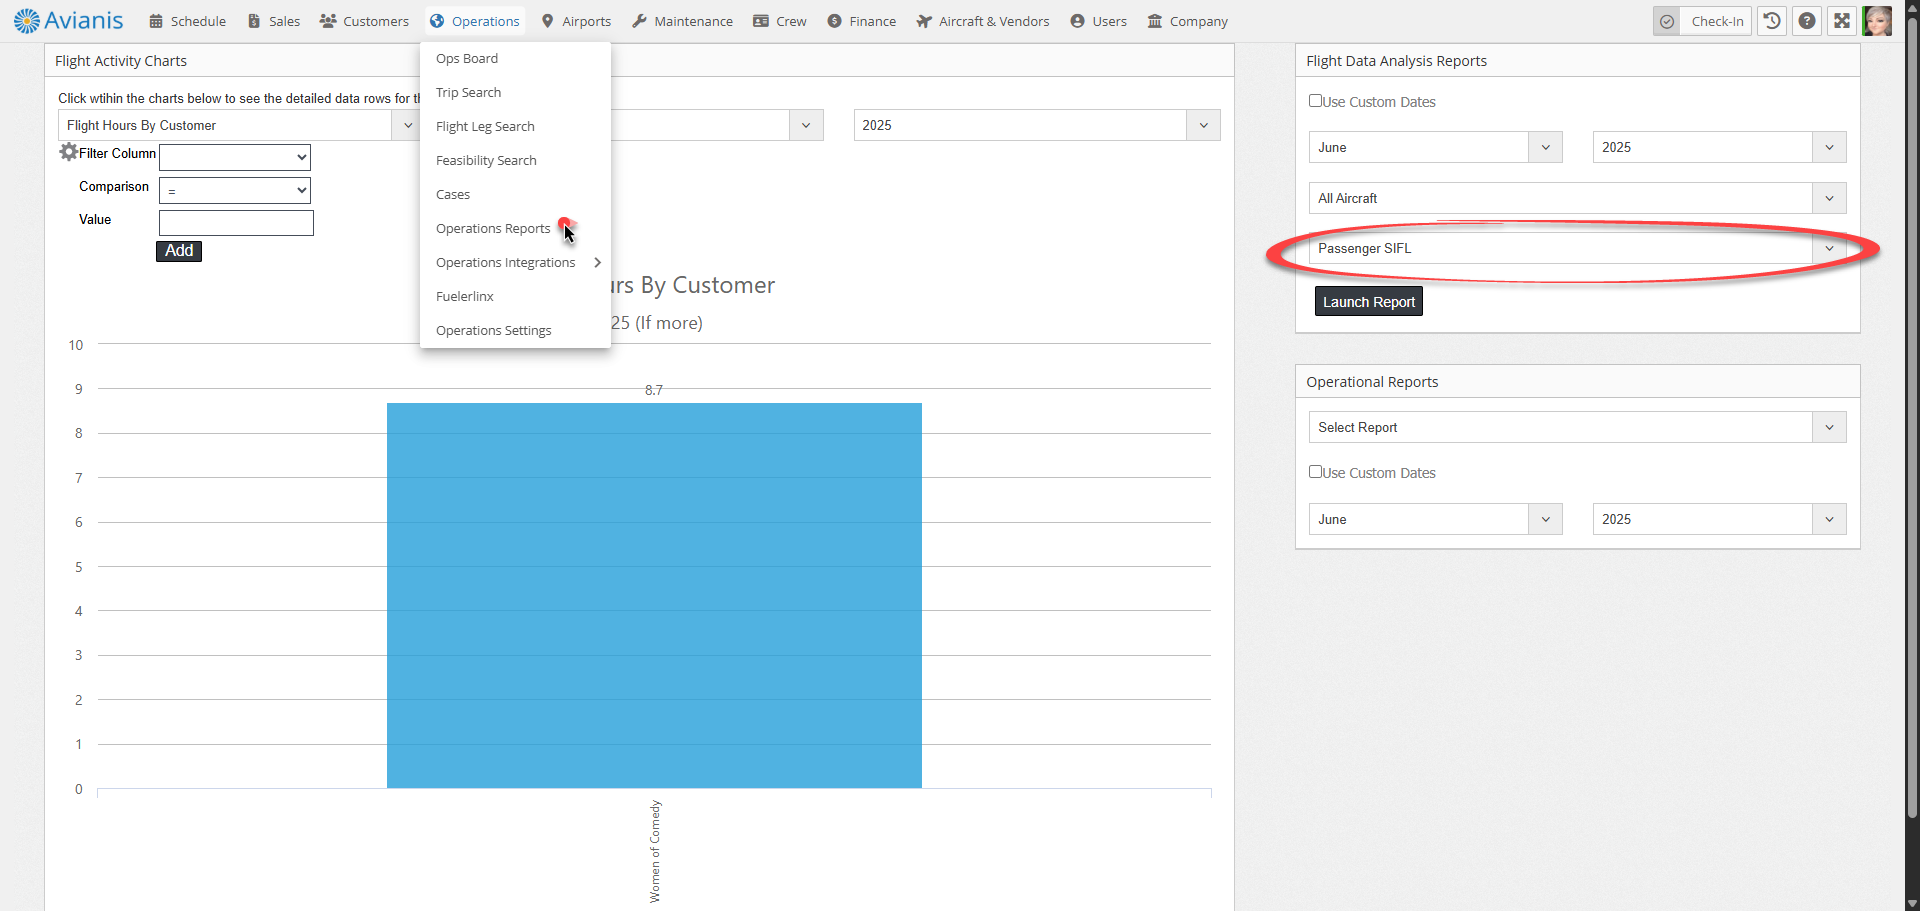Image resolution: width=1920 pixels, height=911 pixels.
Task: Click the Schedule calendar icon
Action: (x=156, y=21)
